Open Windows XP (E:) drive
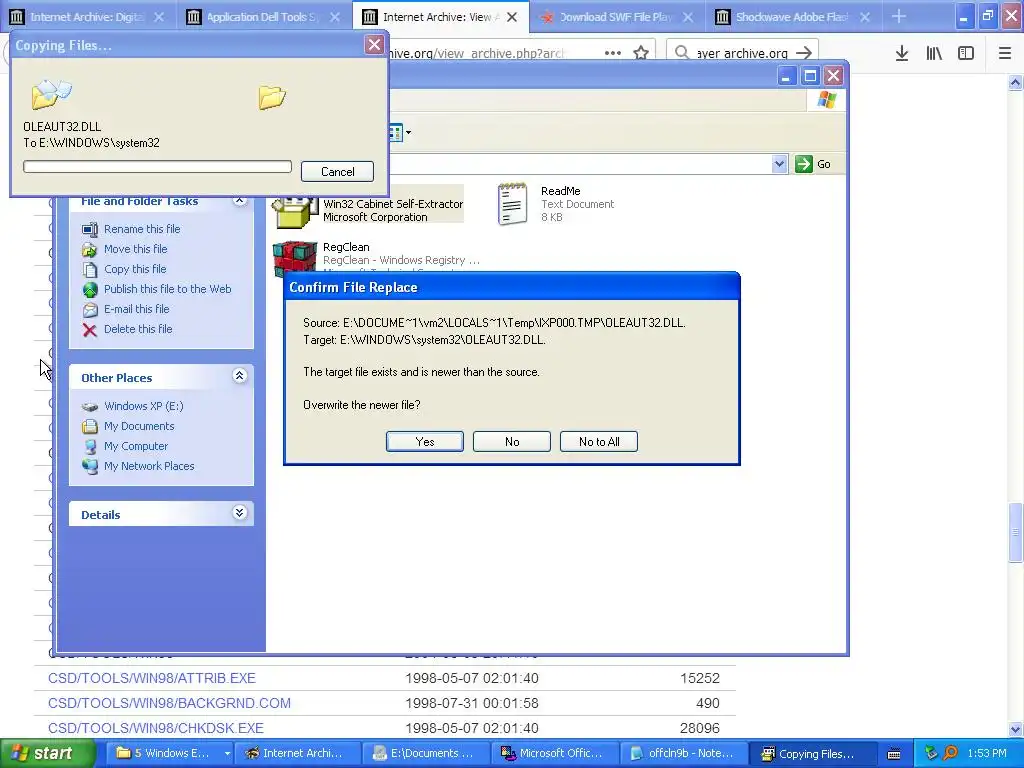1024x768 pixels. pyautogui.click(x=144, y=406)
